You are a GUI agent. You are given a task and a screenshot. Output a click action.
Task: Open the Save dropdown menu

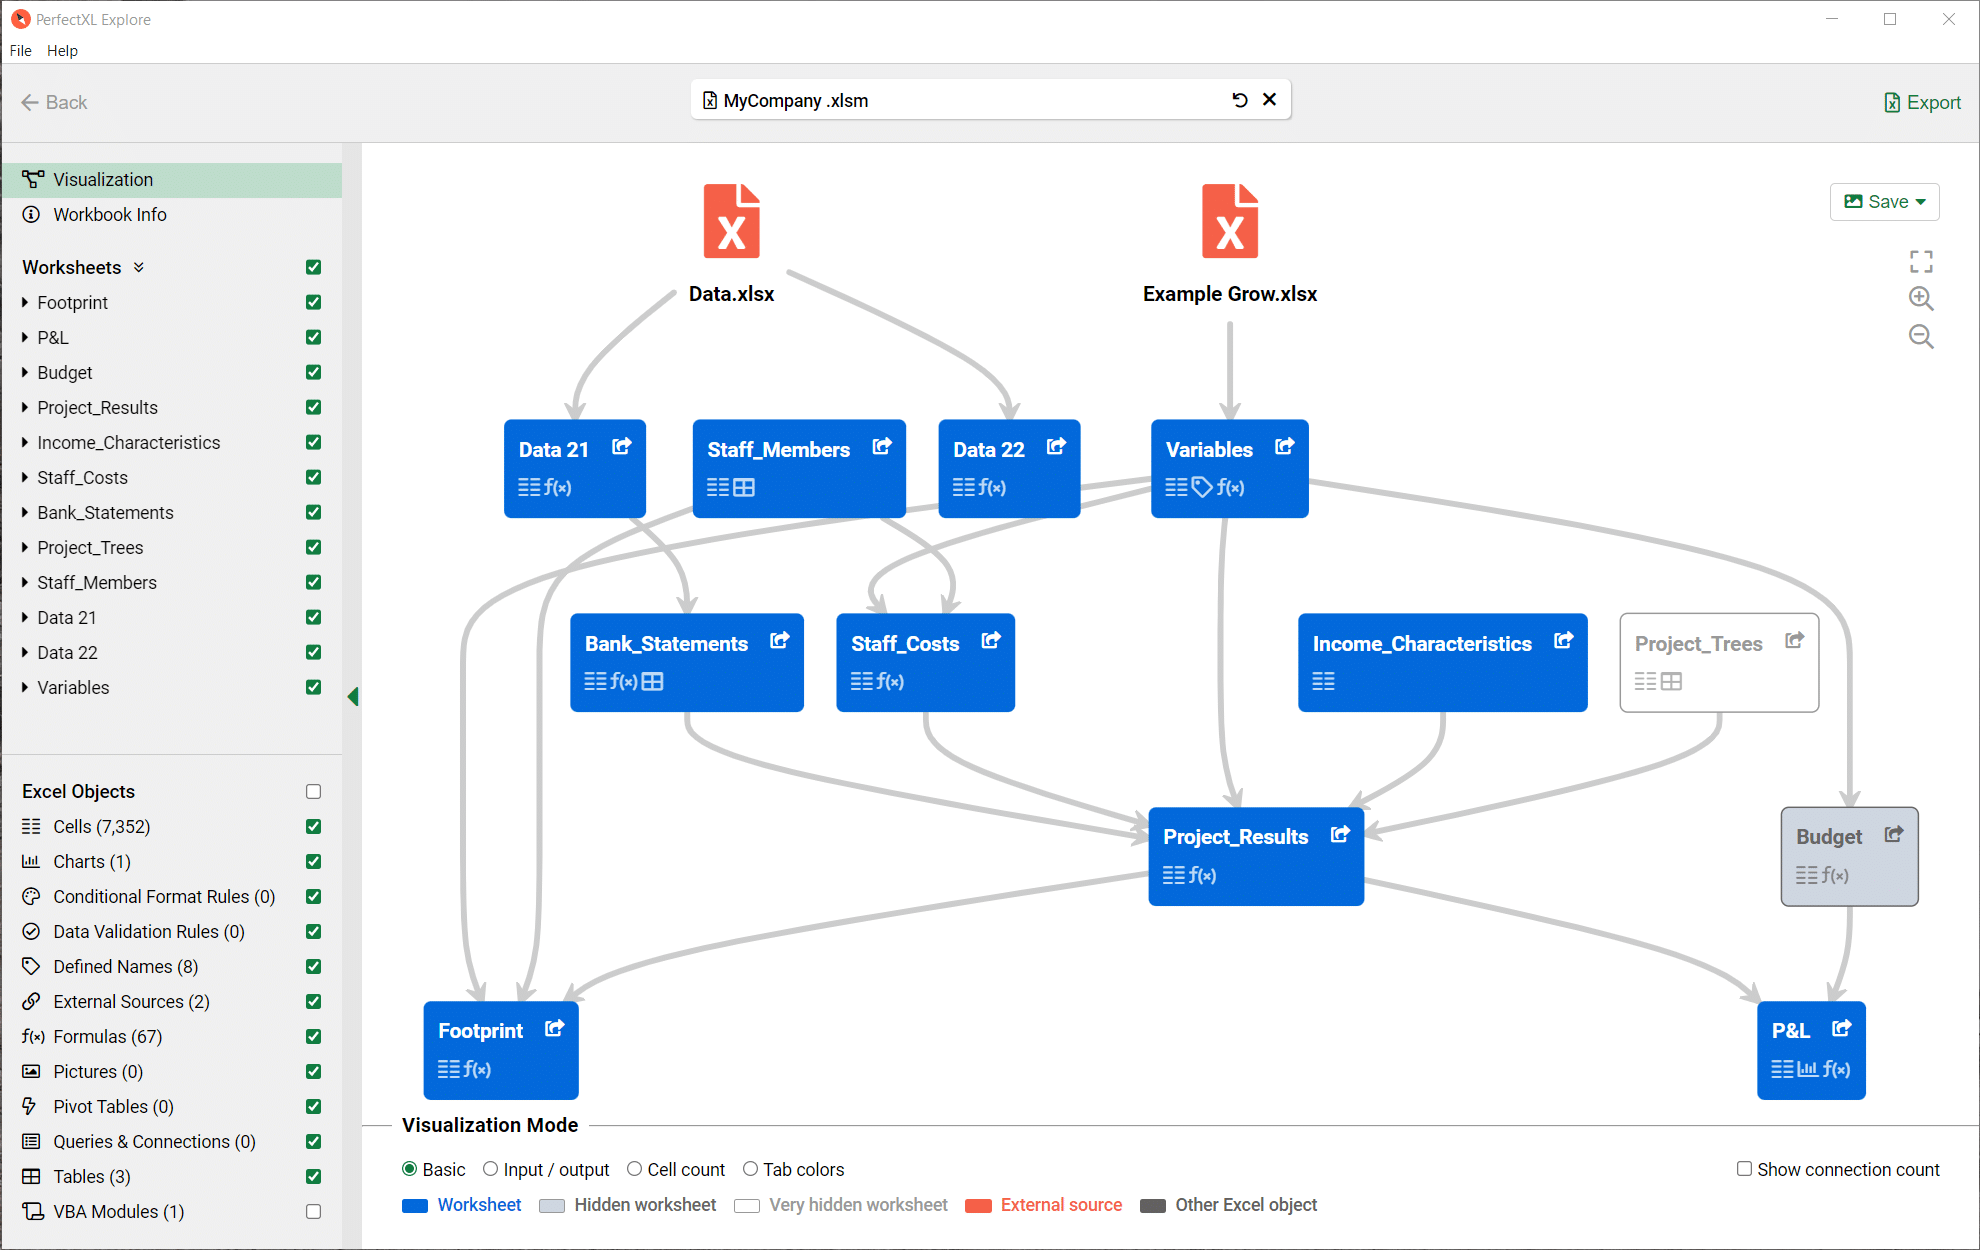[x=1885, y=201]
